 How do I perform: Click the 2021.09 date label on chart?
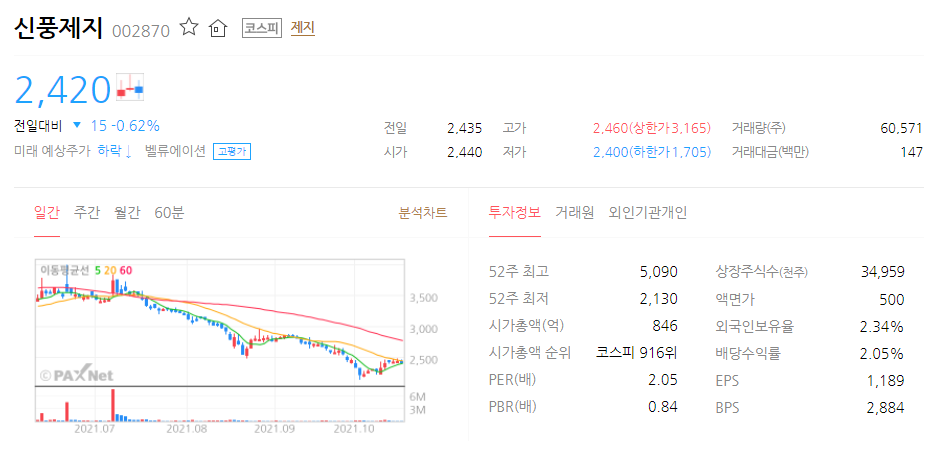(x=274, y=429)
